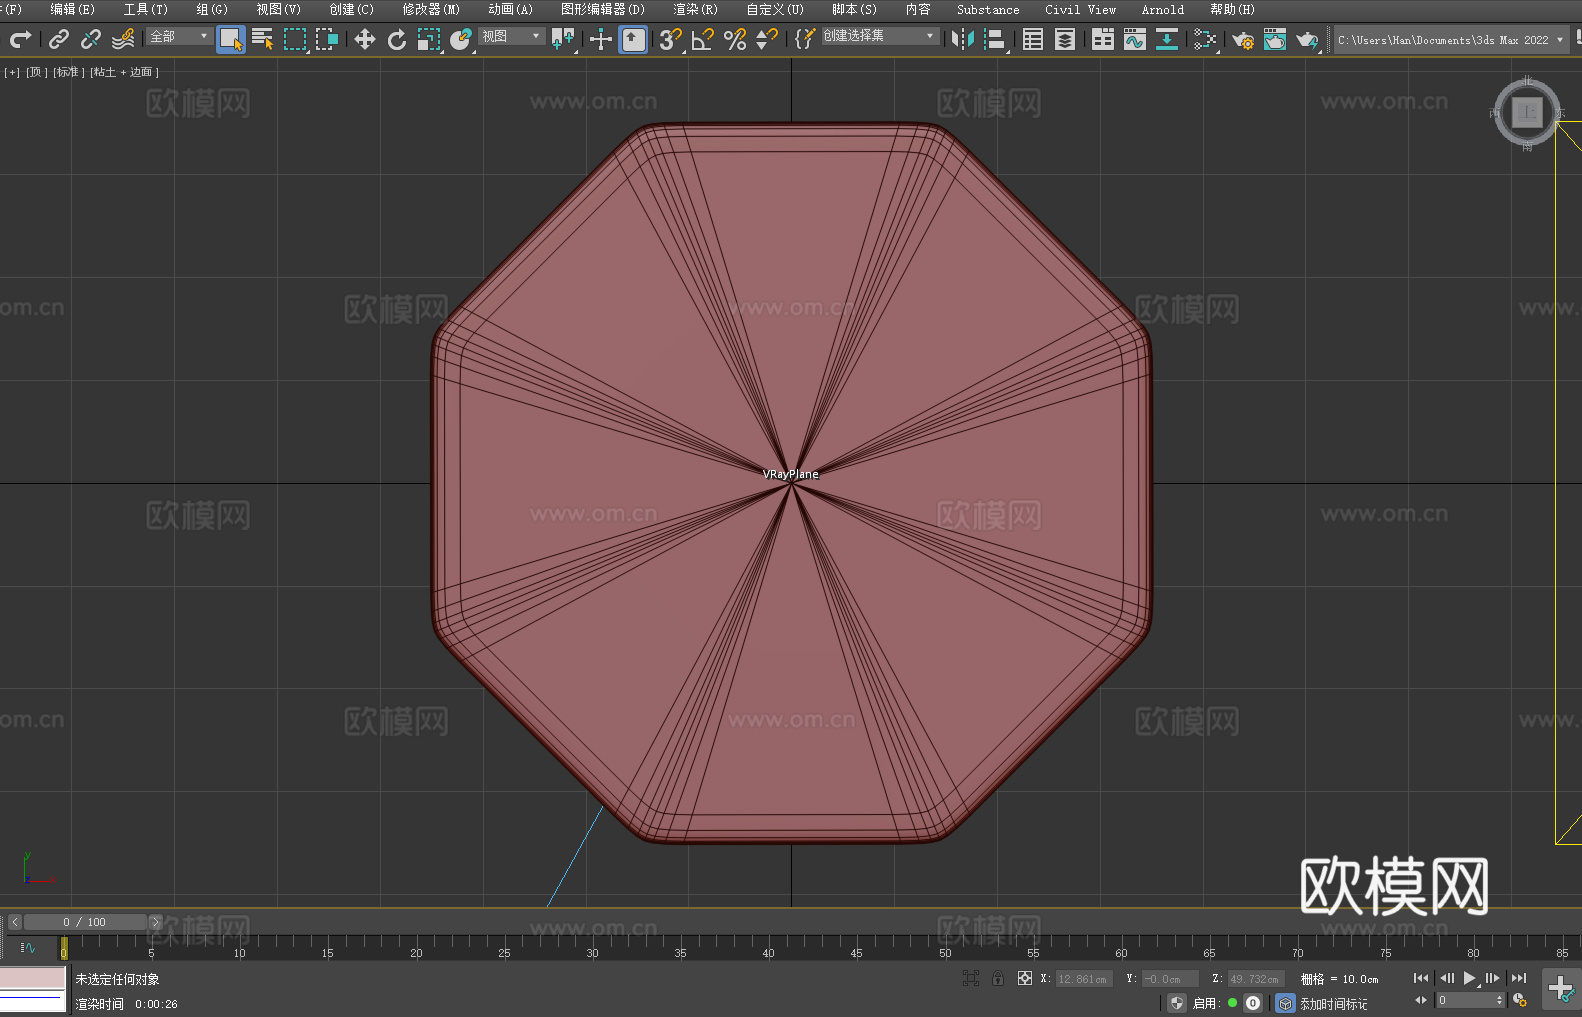Toggle Window/Crossing selection mode
Viewport: 1582px width, 1017px height.
[327, 39]
